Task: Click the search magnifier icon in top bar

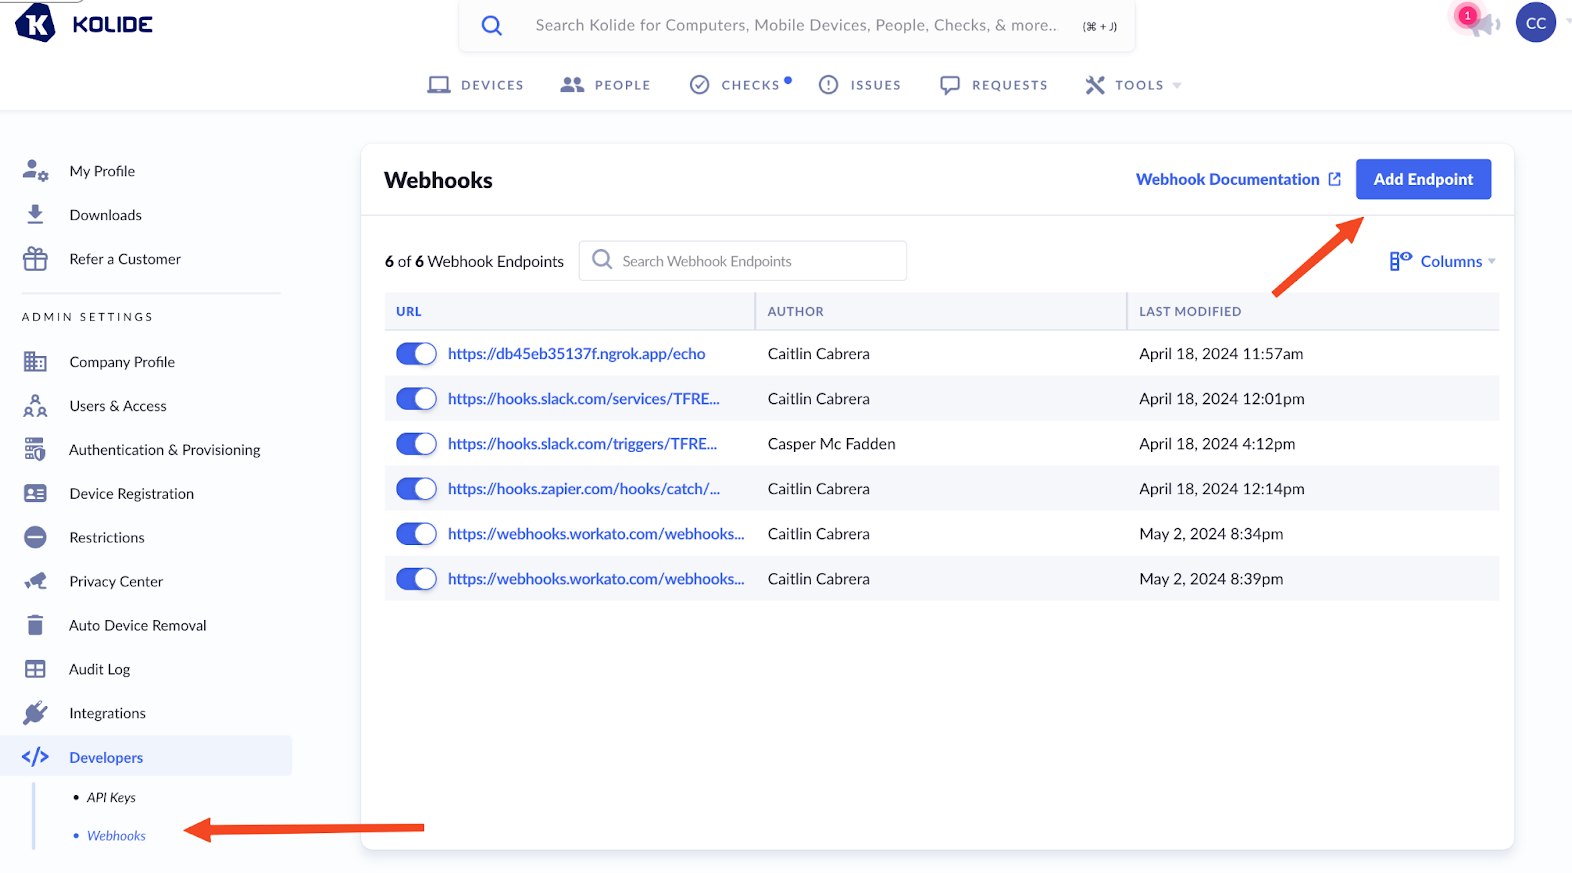Action: pyautogui.click(x=491, y=25)
